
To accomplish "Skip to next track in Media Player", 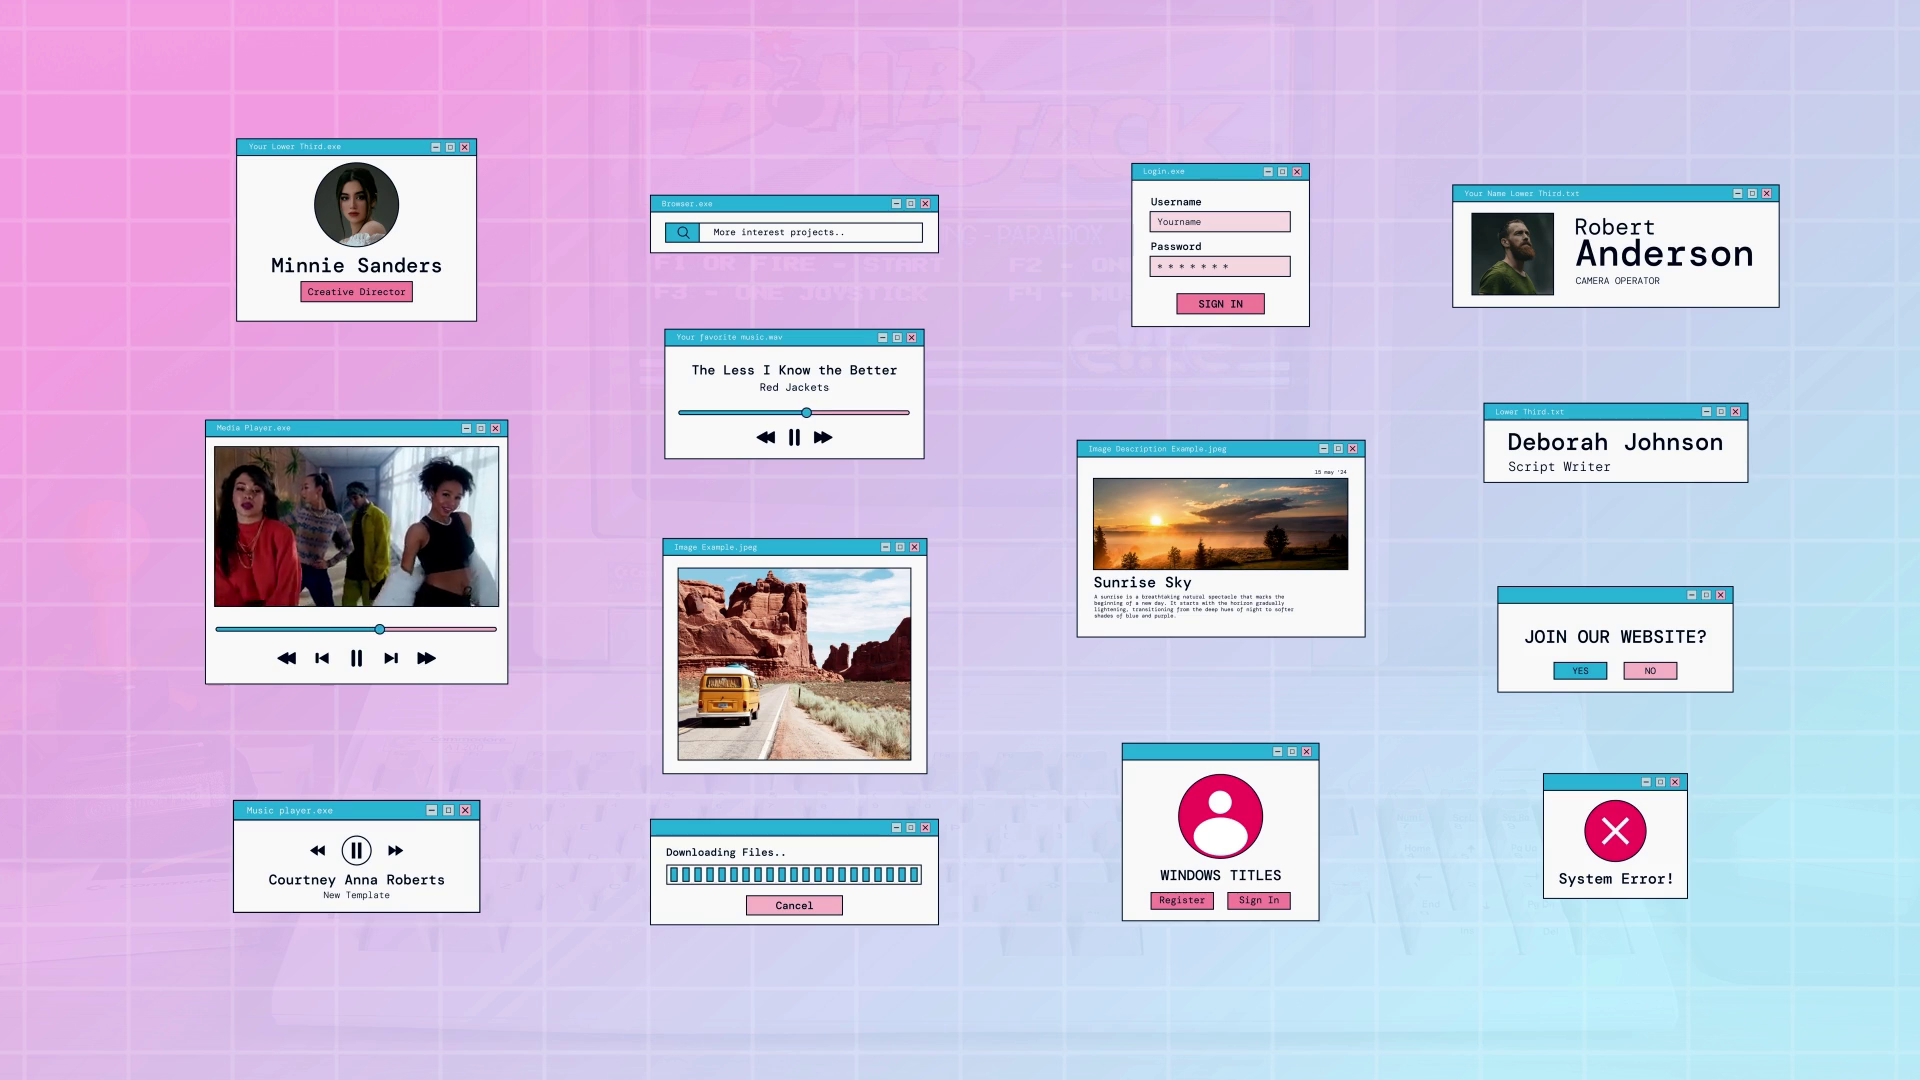I will tap(391, 658).
